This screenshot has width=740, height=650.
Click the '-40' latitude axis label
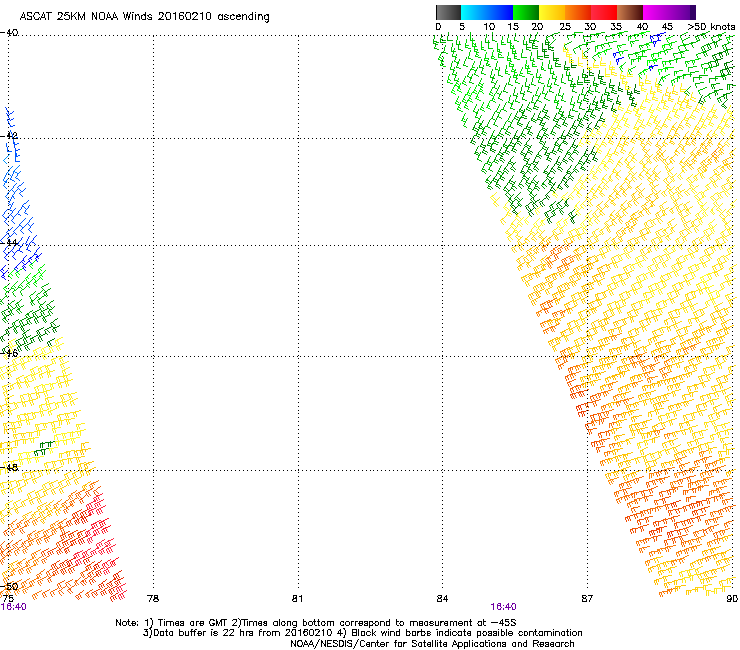(x=9, y=33)
